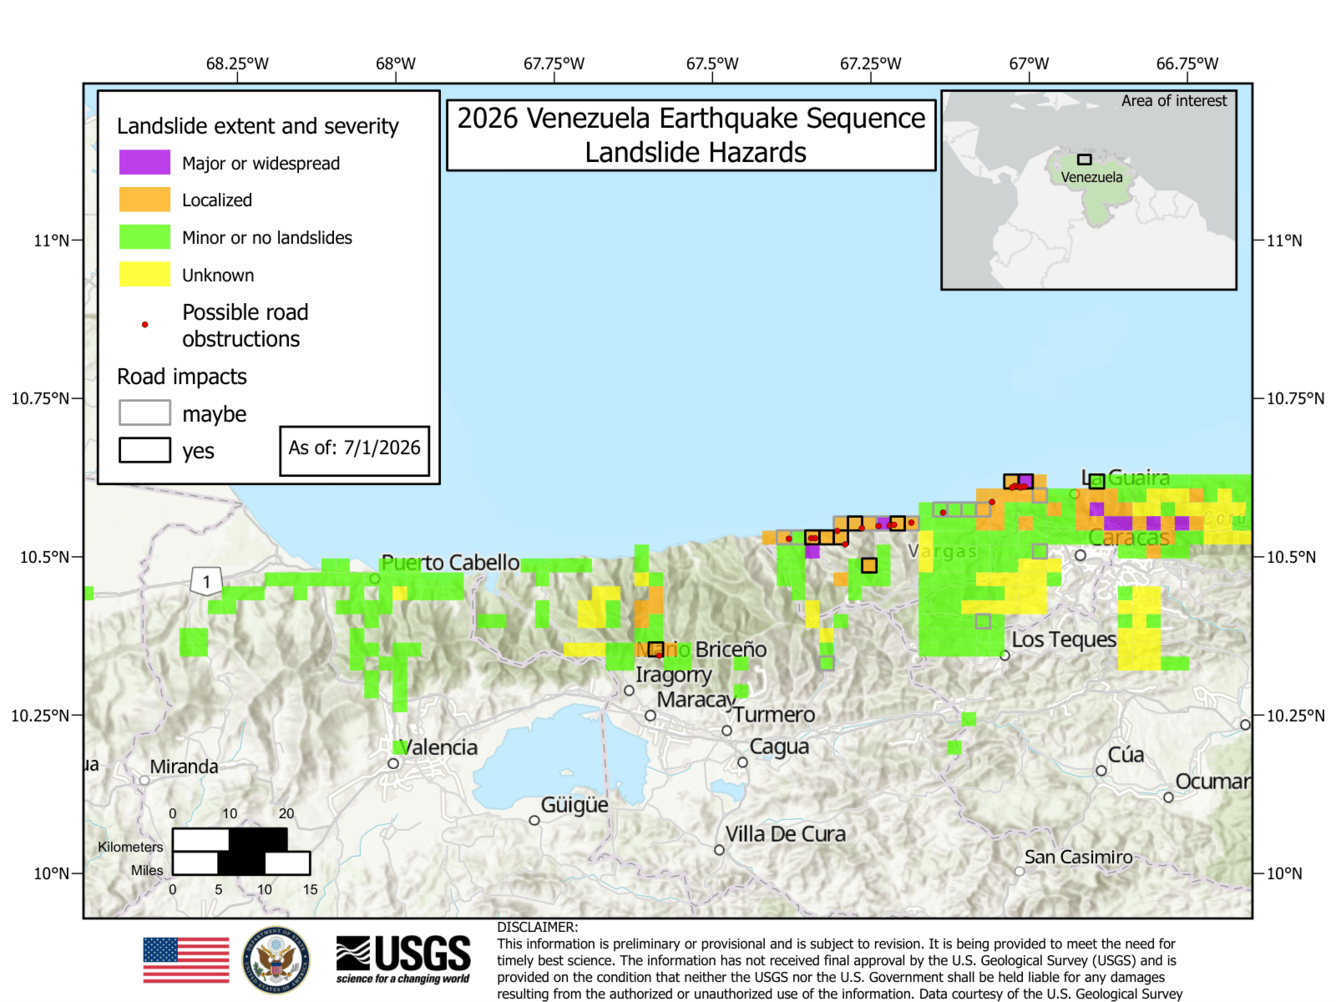The image size is (1336, 1002).
Task: Click the 'Valencia' city label
Action: tap(437, 747)
